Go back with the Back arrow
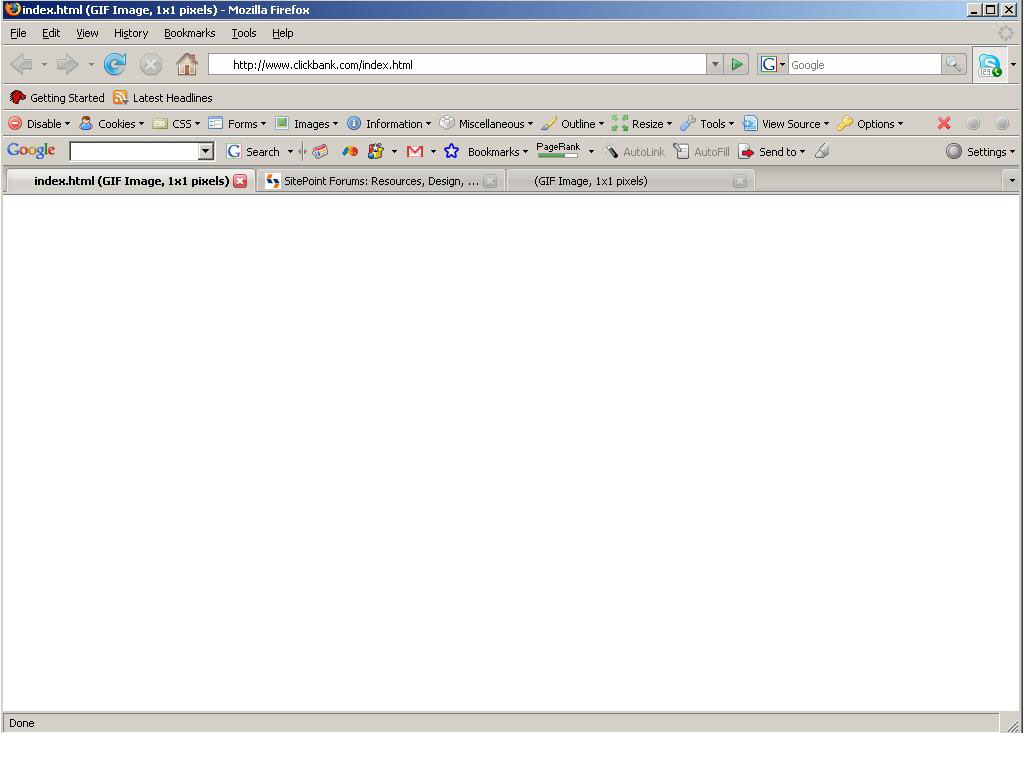This screenshot has height=768, width=1024. (22, 64)
